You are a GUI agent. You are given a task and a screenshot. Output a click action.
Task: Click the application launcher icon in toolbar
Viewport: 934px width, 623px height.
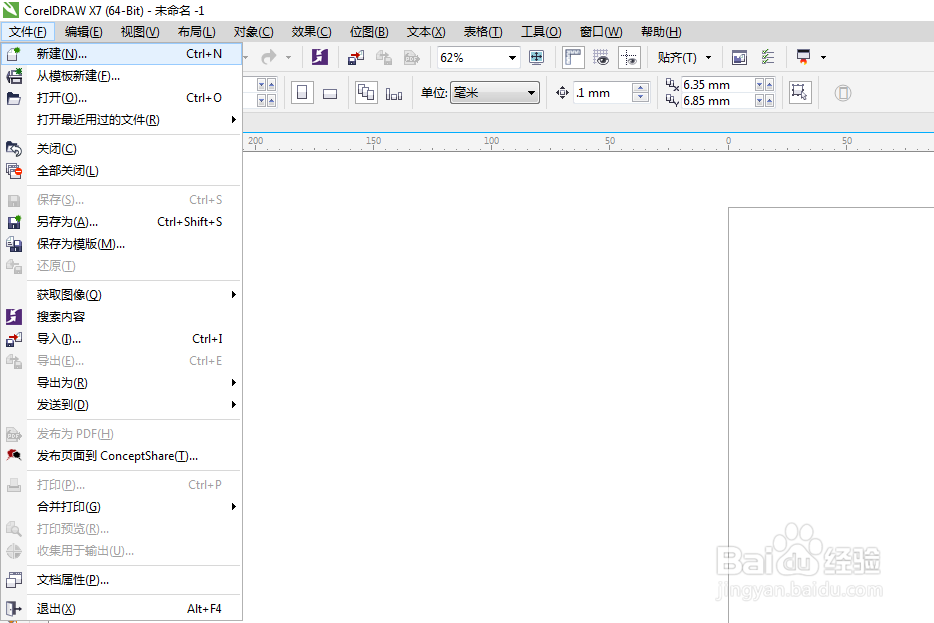804,57
